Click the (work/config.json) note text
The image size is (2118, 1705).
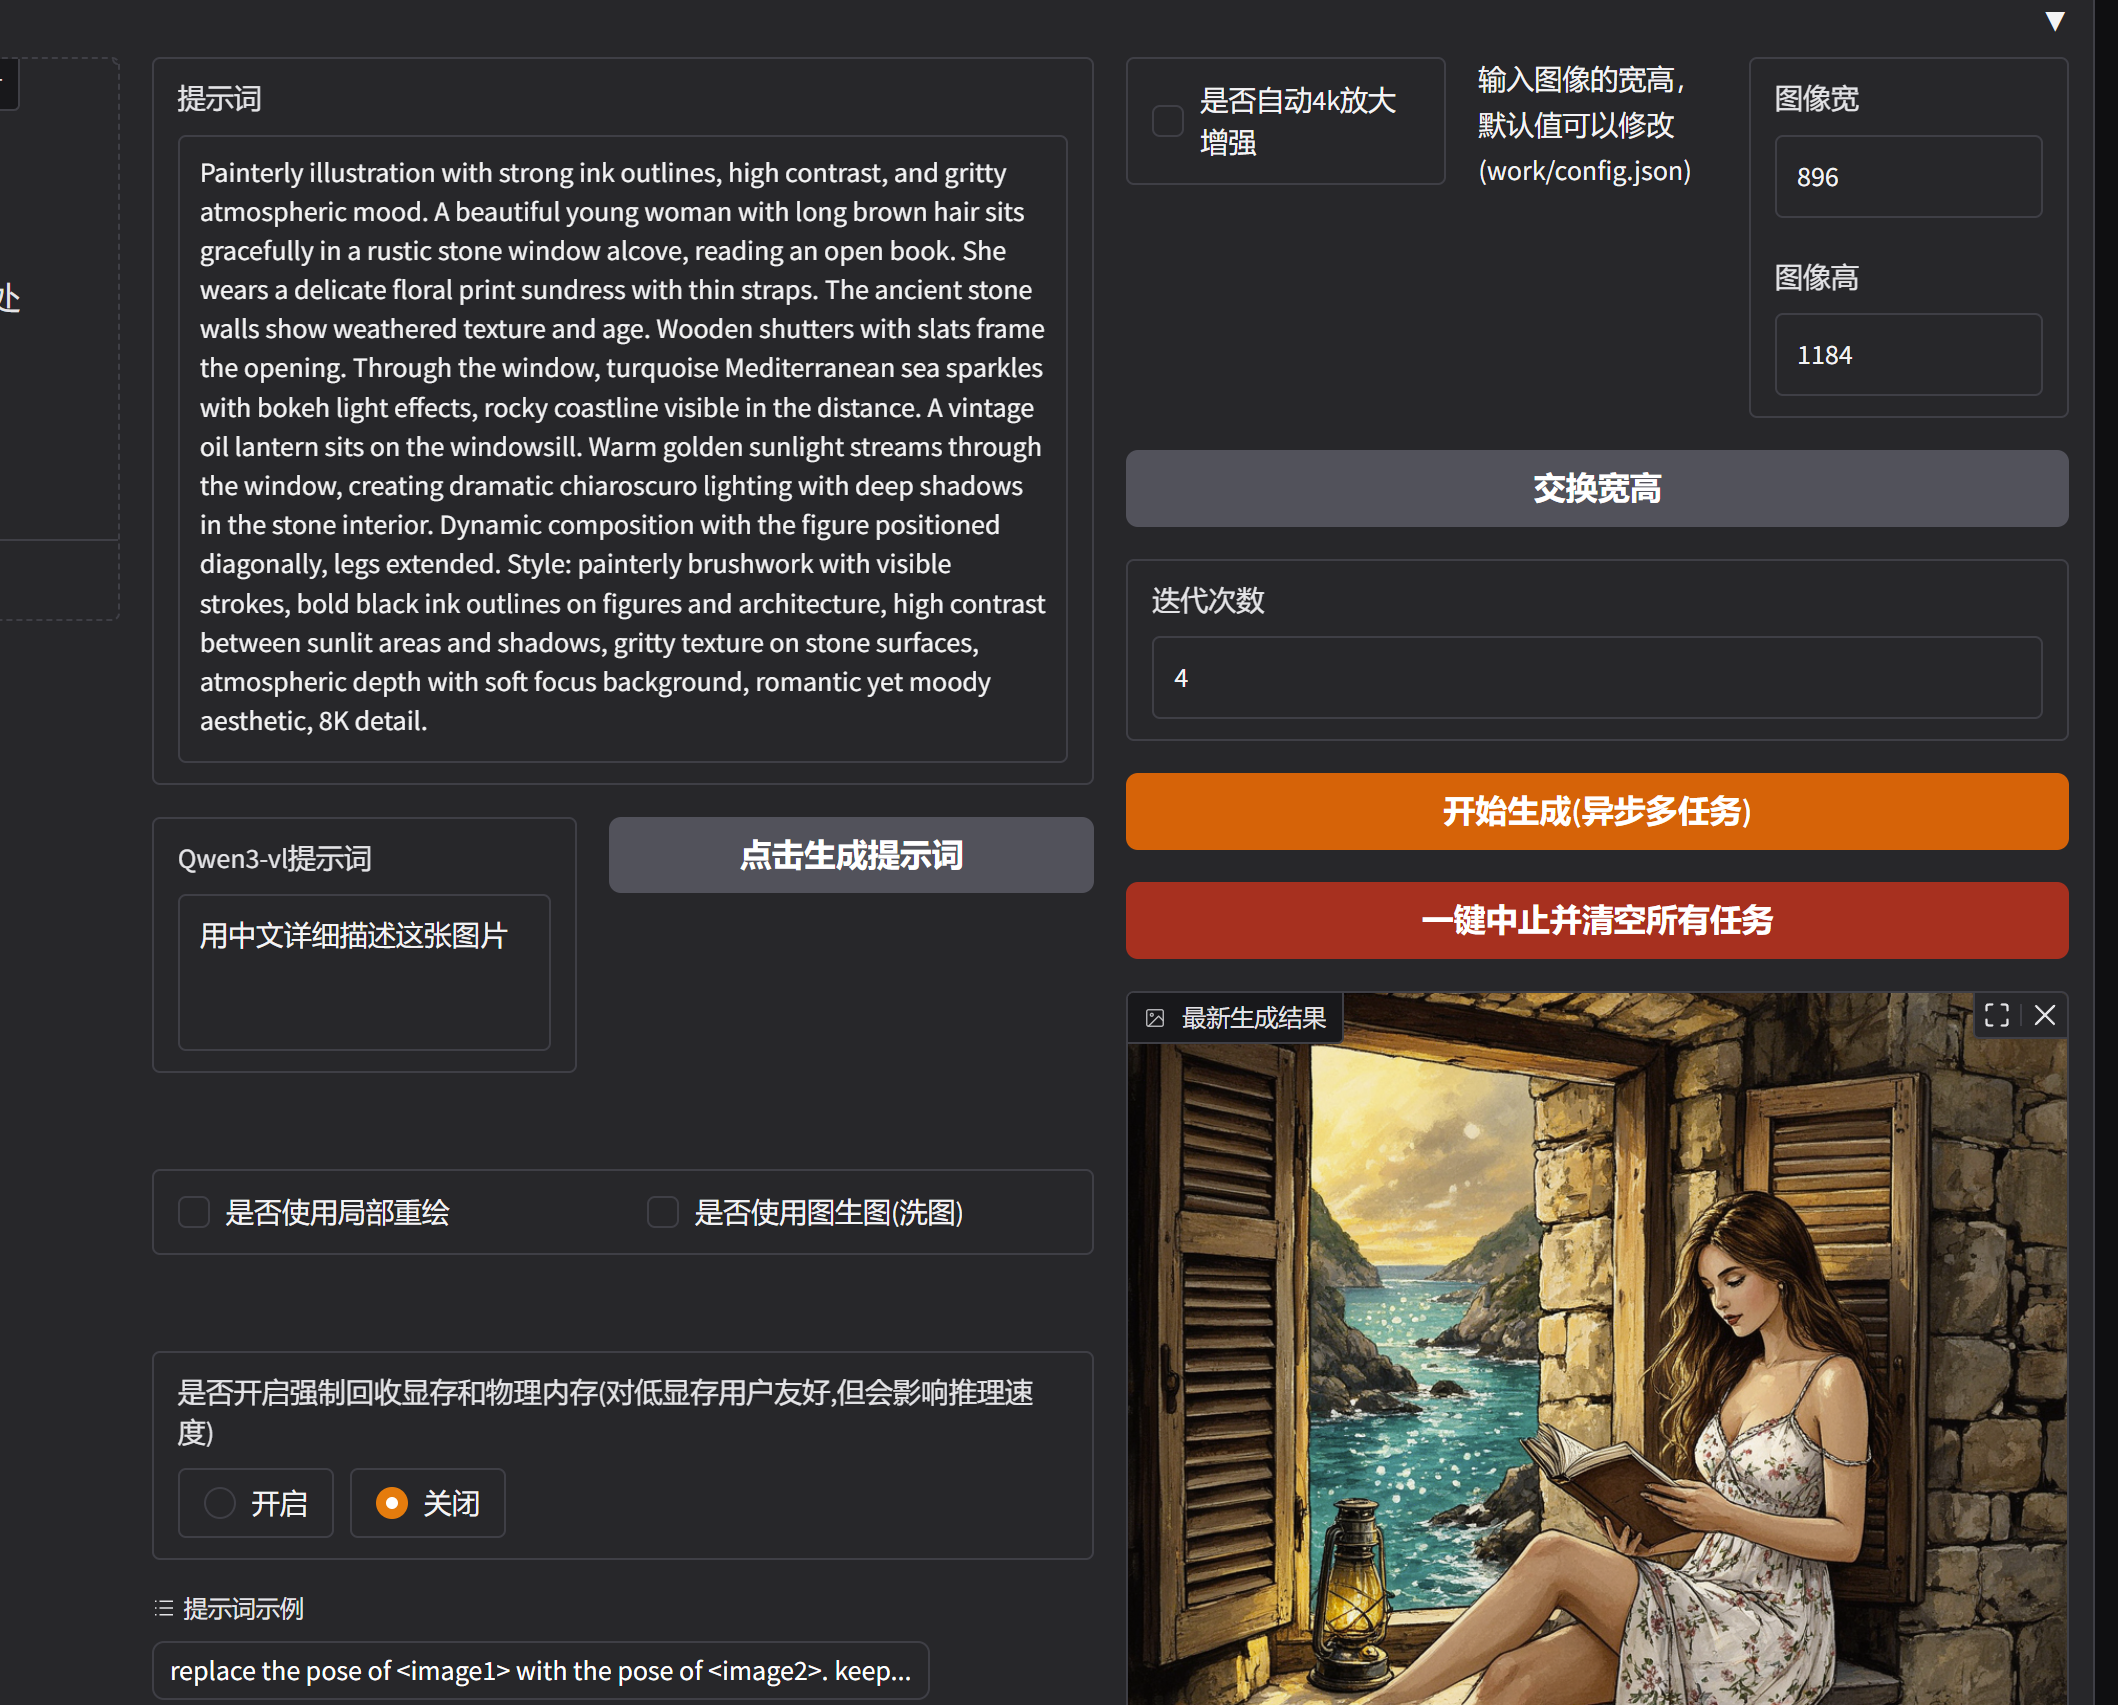tap(1584, 171)
